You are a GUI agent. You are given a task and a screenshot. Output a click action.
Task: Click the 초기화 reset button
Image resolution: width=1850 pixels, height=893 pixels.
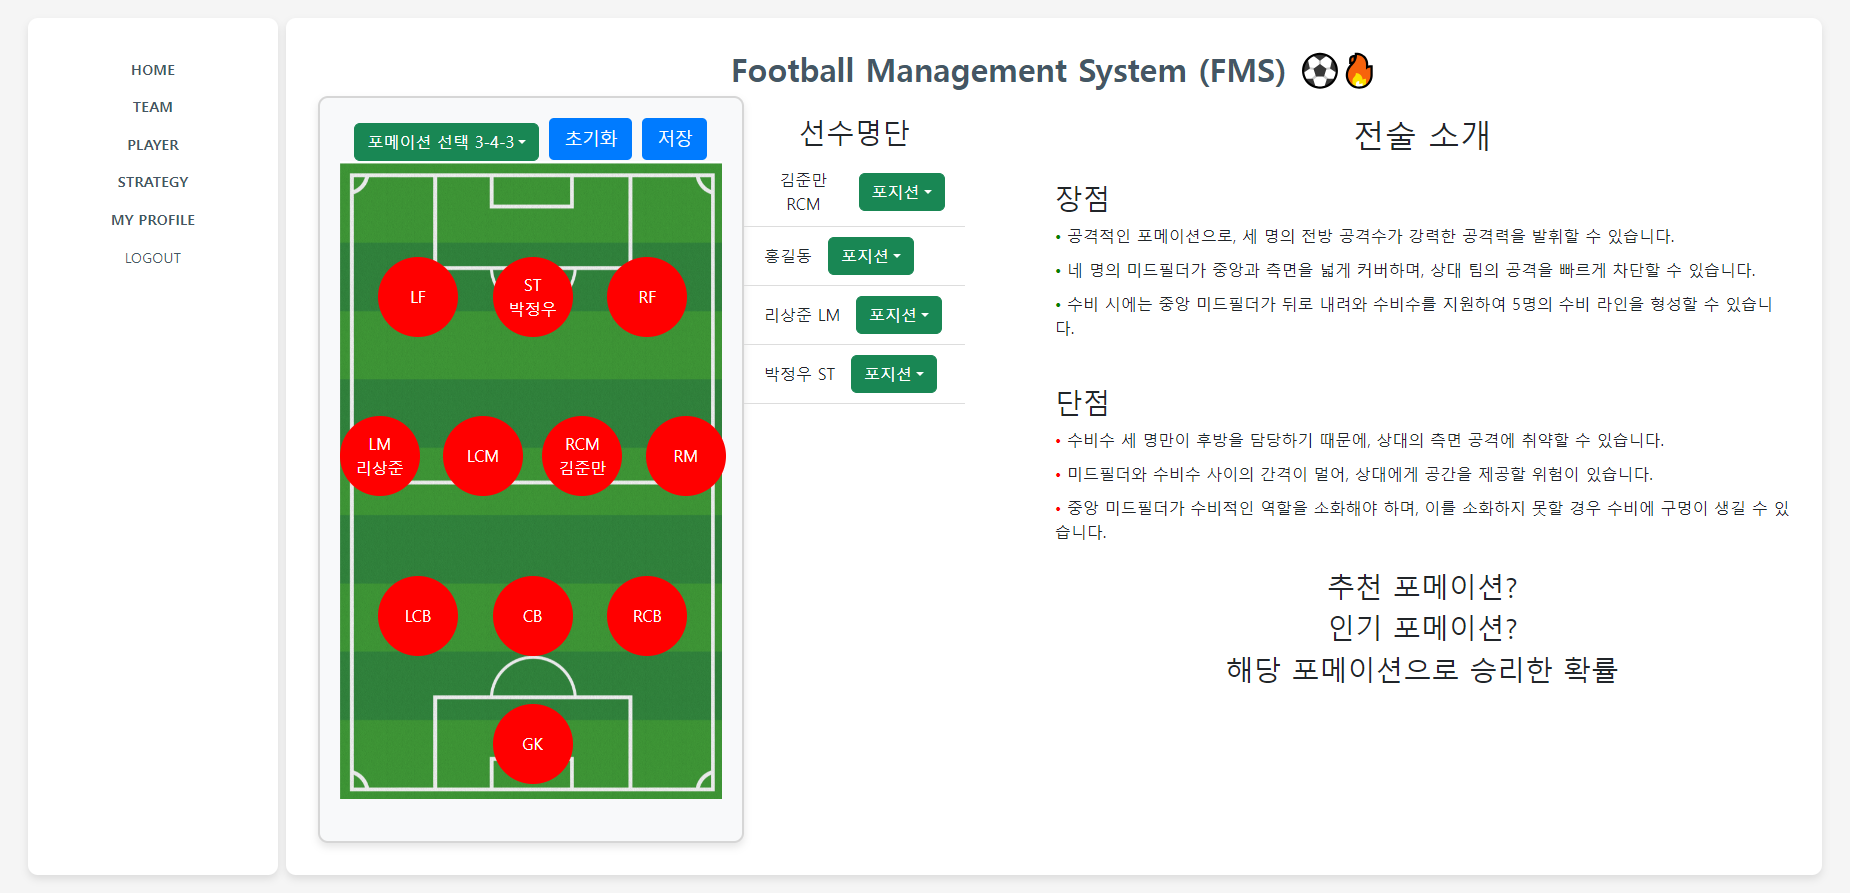click(x=590, y=138)
